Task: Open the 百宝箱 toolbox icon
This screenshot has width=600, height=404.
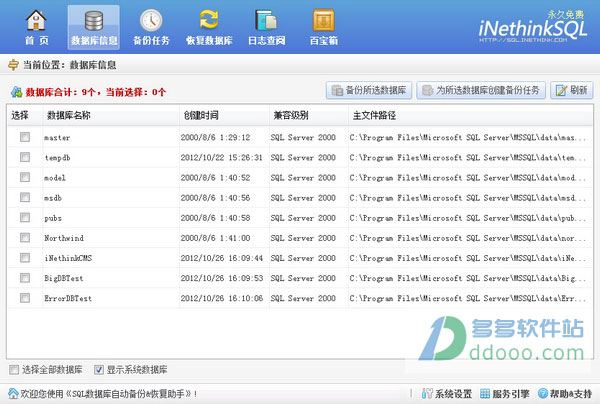Action: [x=324, y=20]
